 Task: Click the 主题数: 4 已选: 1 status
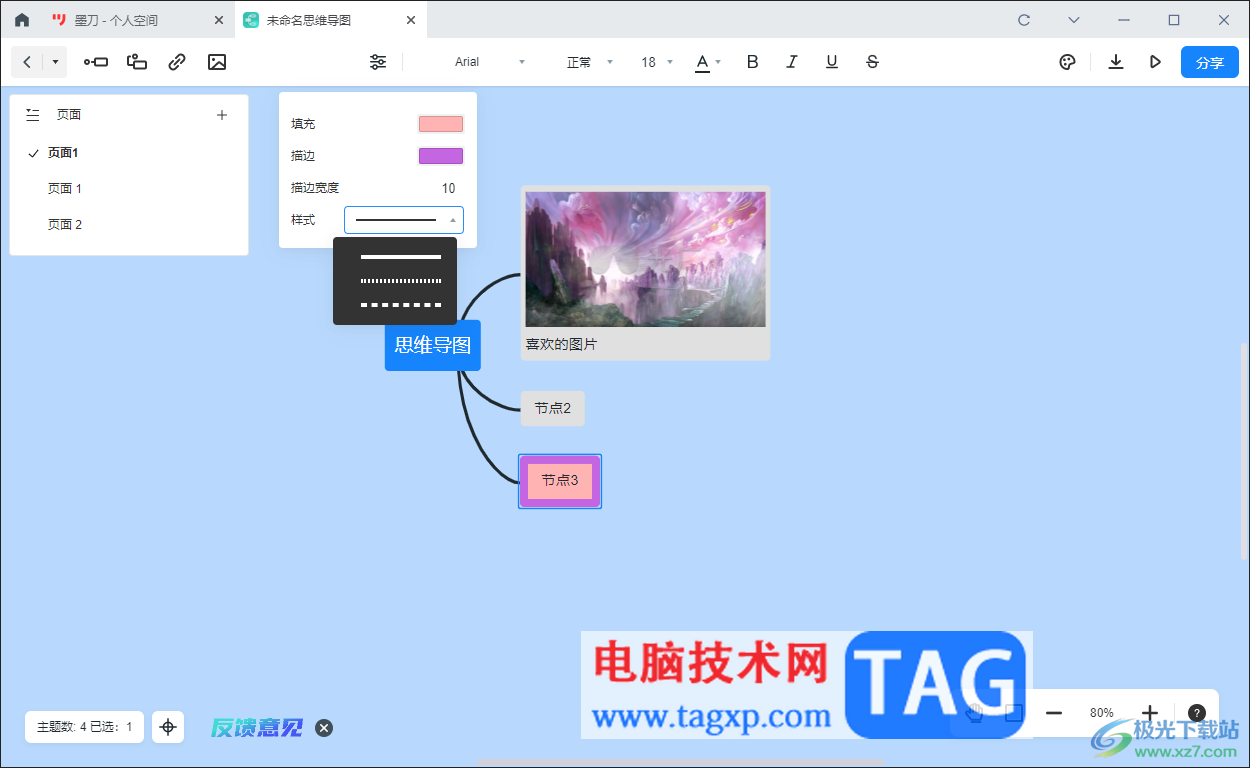click(85, 727)
